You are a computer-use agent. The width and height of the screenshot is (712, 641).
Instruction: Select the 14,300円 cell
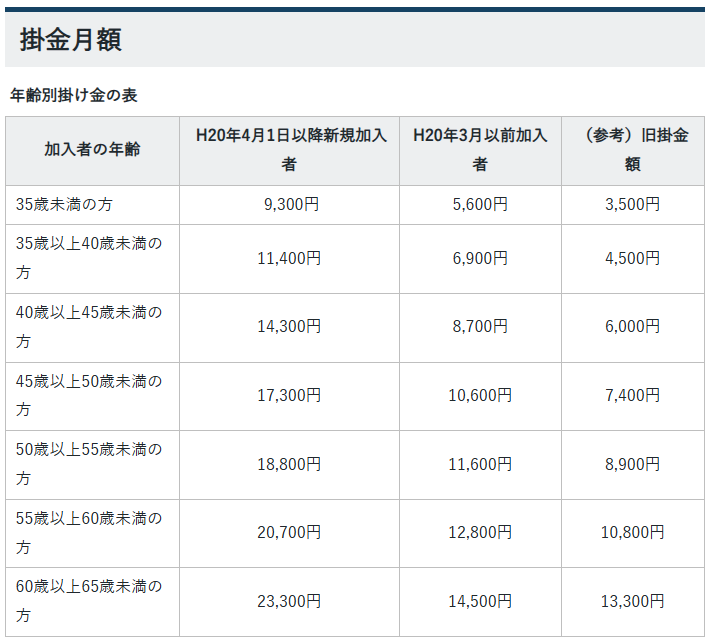pyautogui.click(x=289, y=327)
